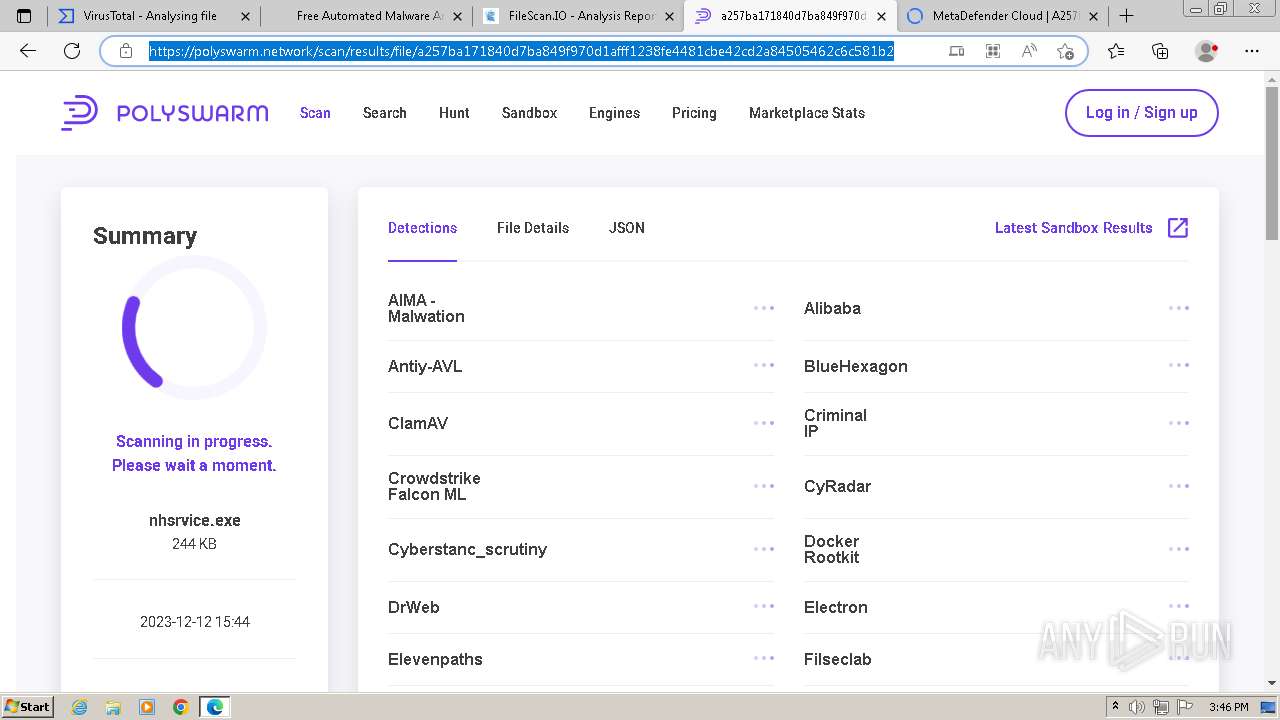Add this page to favorites star icon
Image resolution: width=1280 pixels, height=720 pixels.
tap(1065, 51)
